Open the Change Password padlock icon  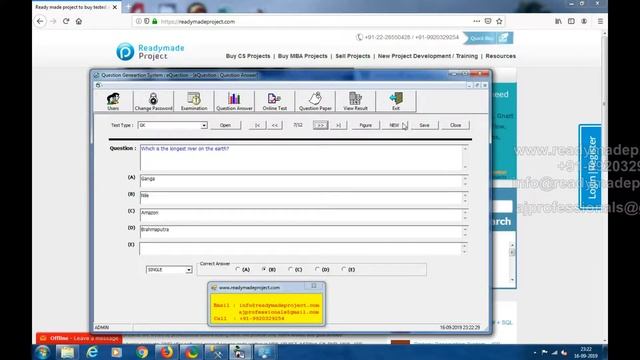point(153,101)
